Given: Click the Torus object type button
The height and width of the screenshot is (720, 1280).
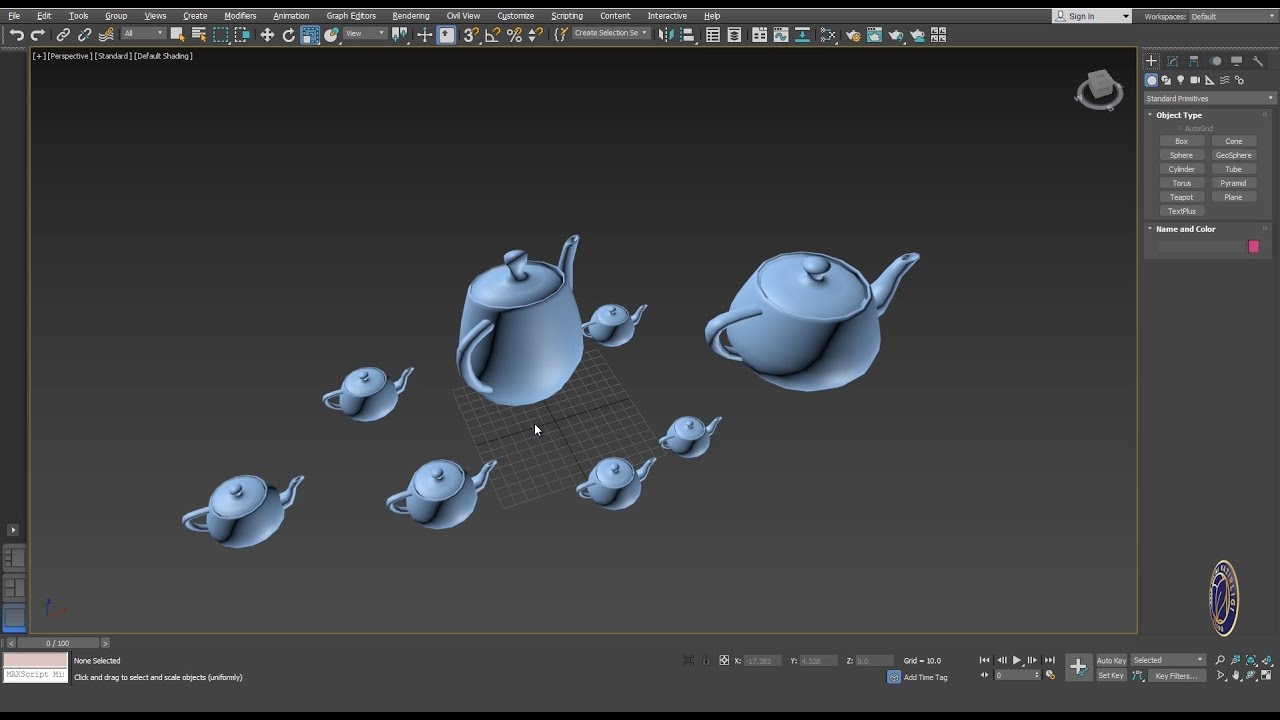Looking at the screenshot, I should click(1182, 183).
